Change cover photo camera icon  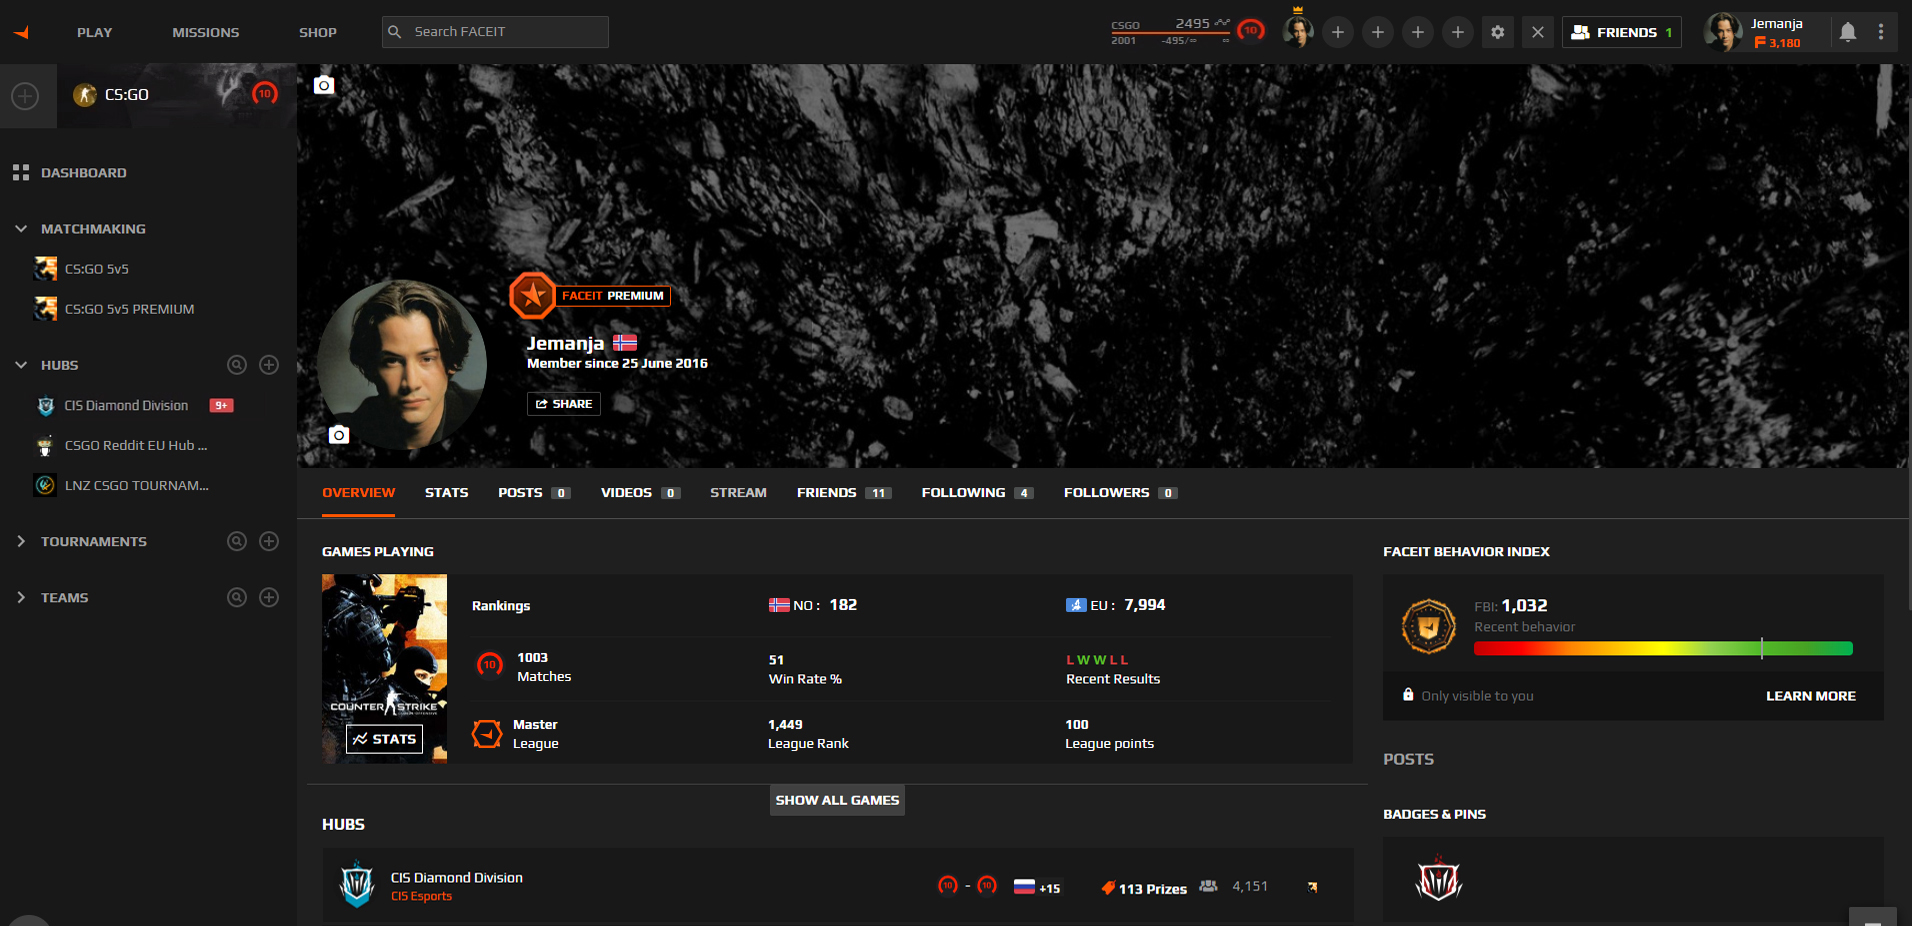(x=324, y=85)
